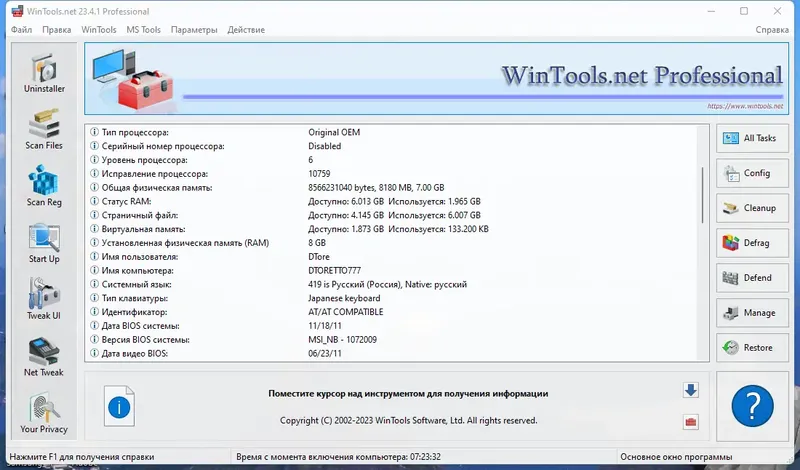Image resolution: width=800 pixels, height=470 pixels.
Task: Click the Cleanup button
Action: tap(752, 208)
